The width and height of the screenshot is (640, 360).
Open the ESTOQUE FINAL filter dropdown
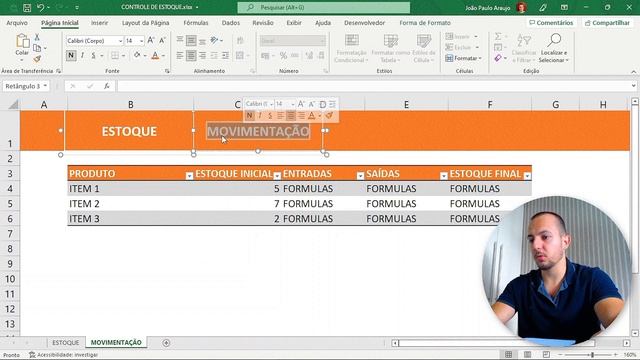[527, 176]
